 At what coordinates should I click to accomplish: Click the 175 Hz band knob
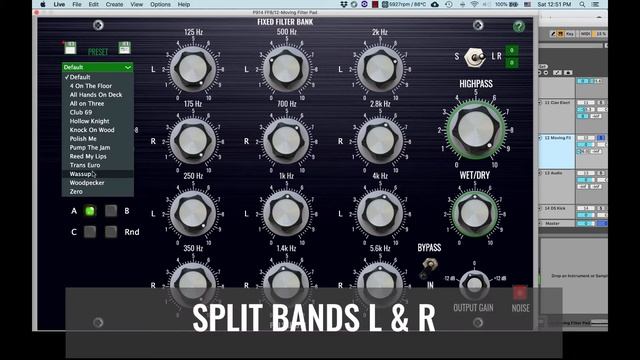coord(193,141)
